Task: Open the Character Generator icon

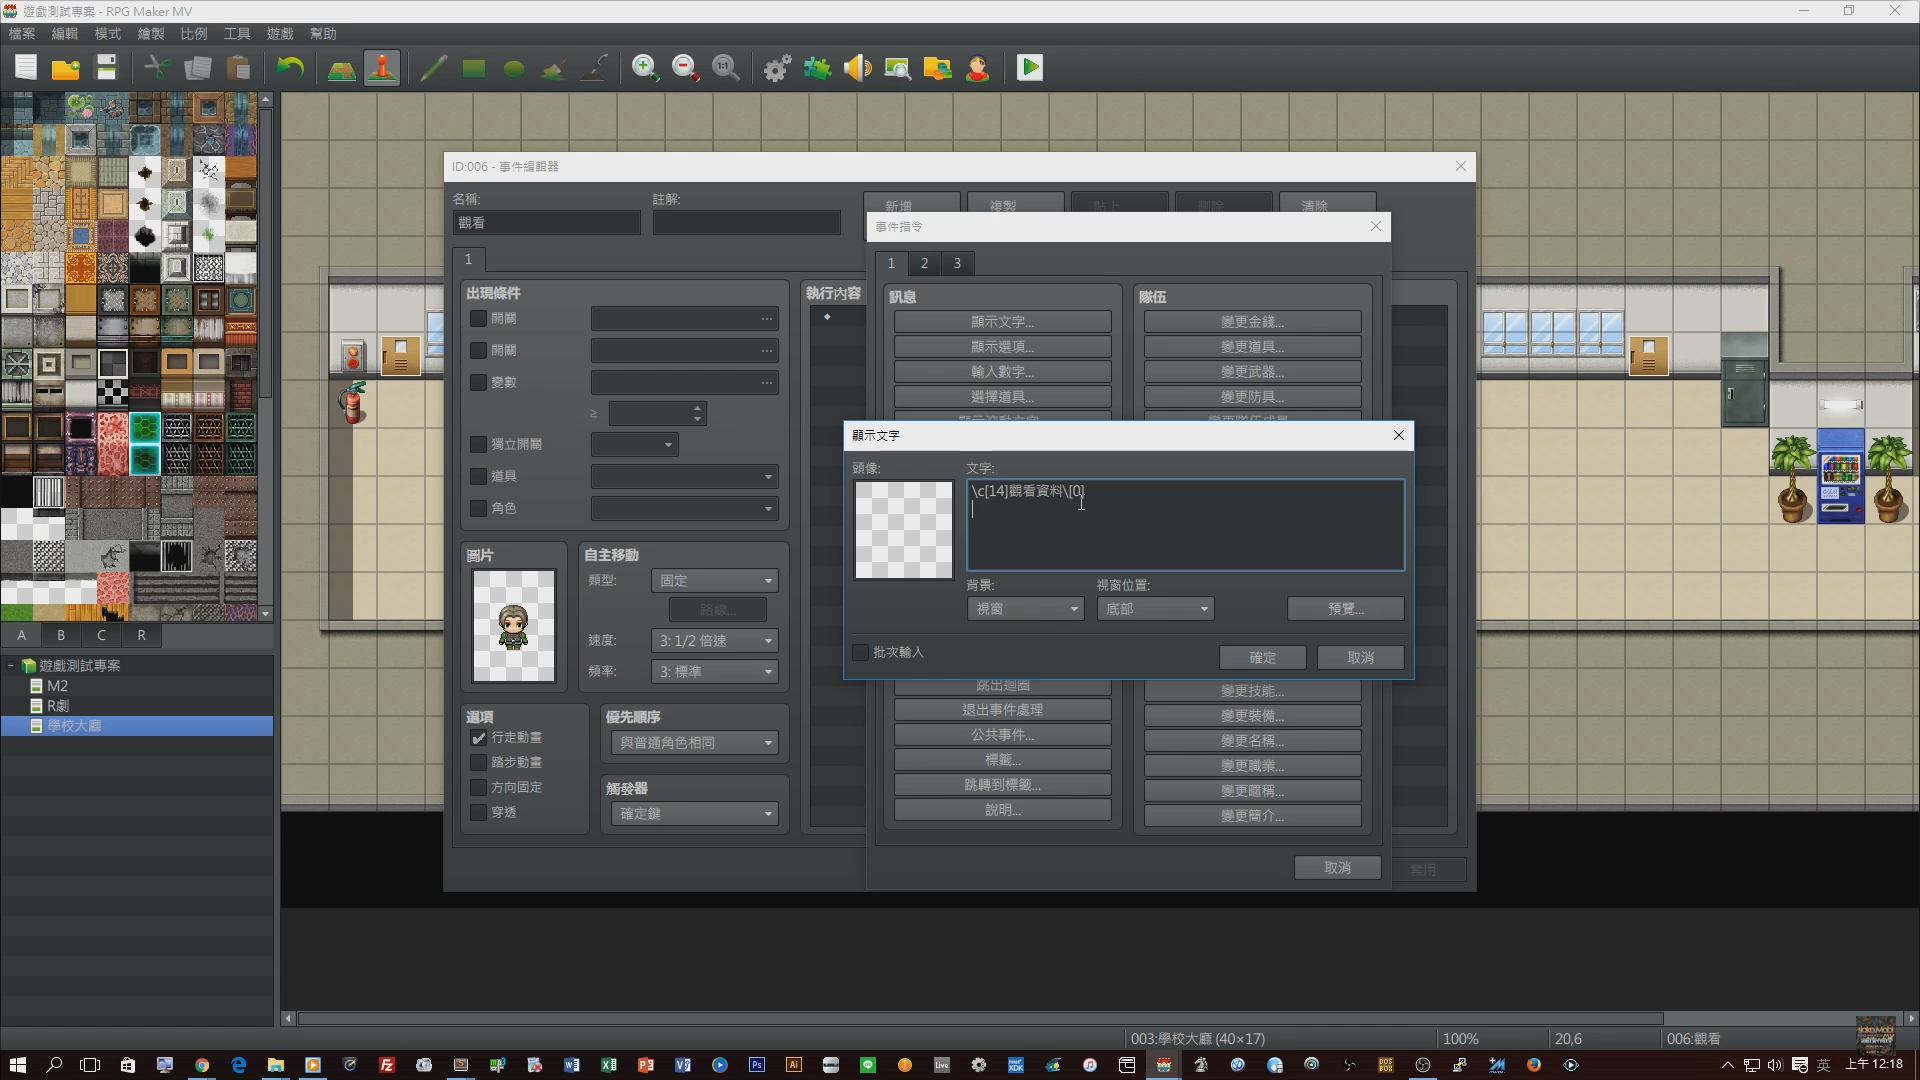Action: 978,68
